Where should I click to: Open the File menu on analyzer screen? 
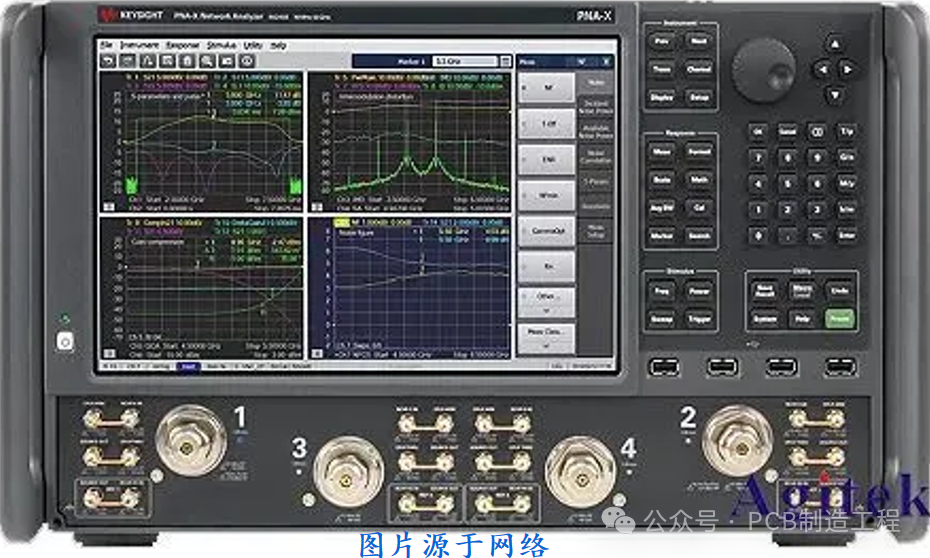tap(106, 45)
